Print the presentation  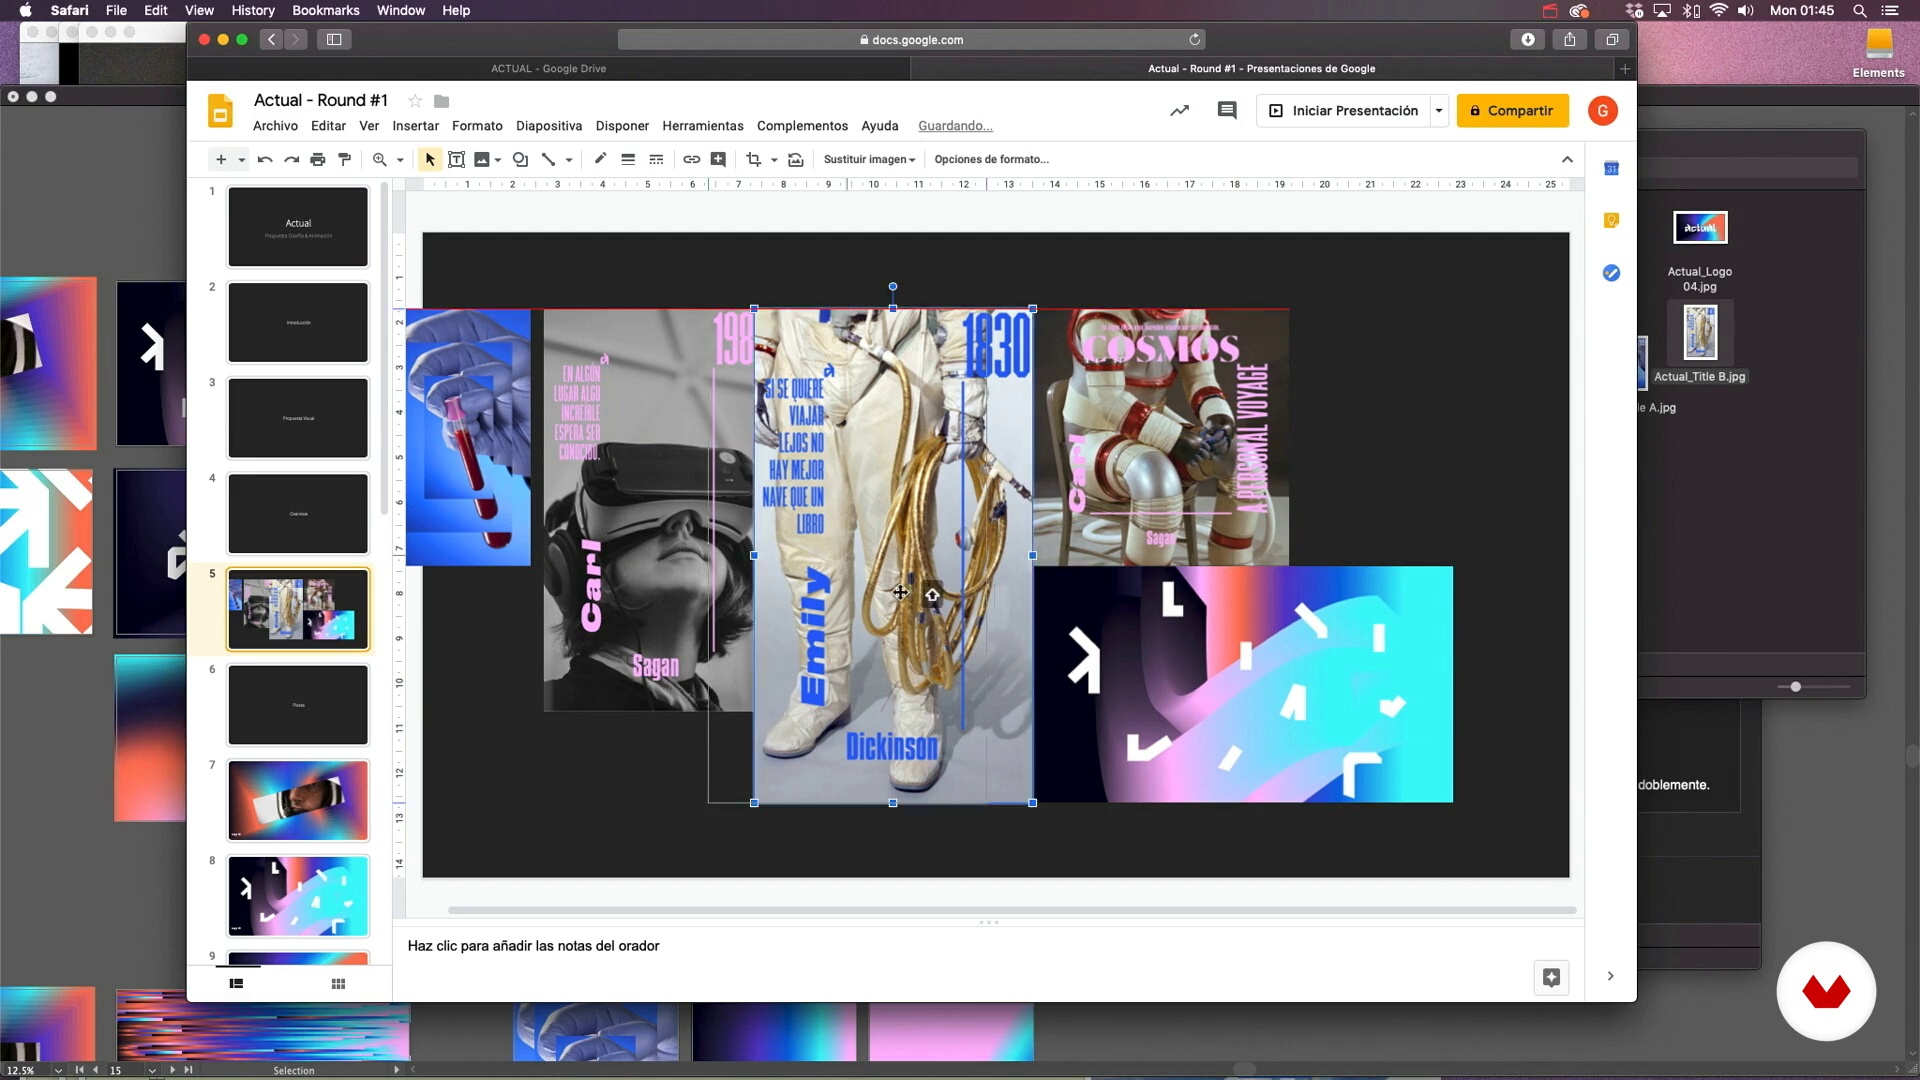[x=318, y=159]
